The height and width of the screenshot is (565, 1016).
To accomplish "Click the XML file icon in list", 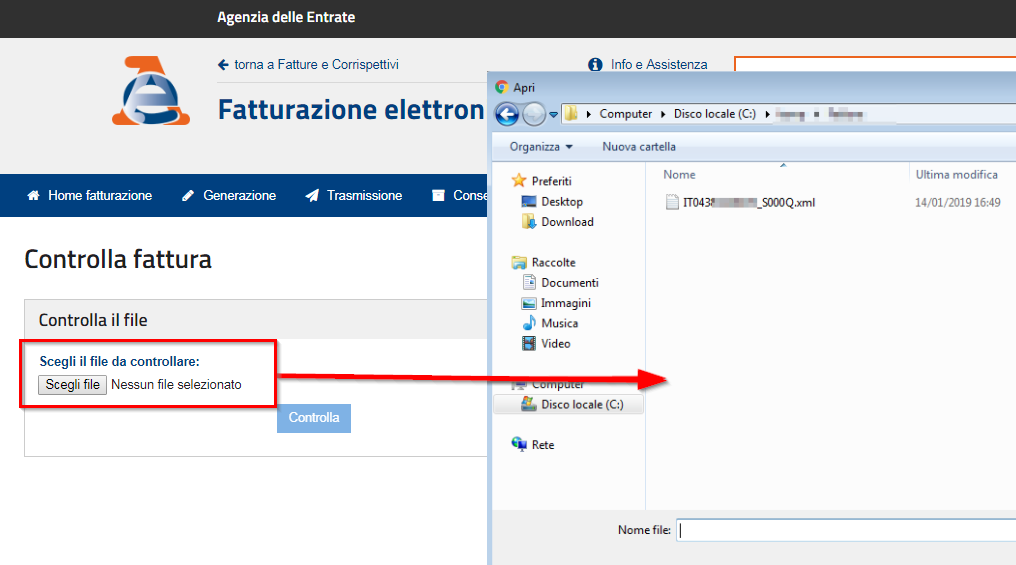I will (x=672, y=202).
